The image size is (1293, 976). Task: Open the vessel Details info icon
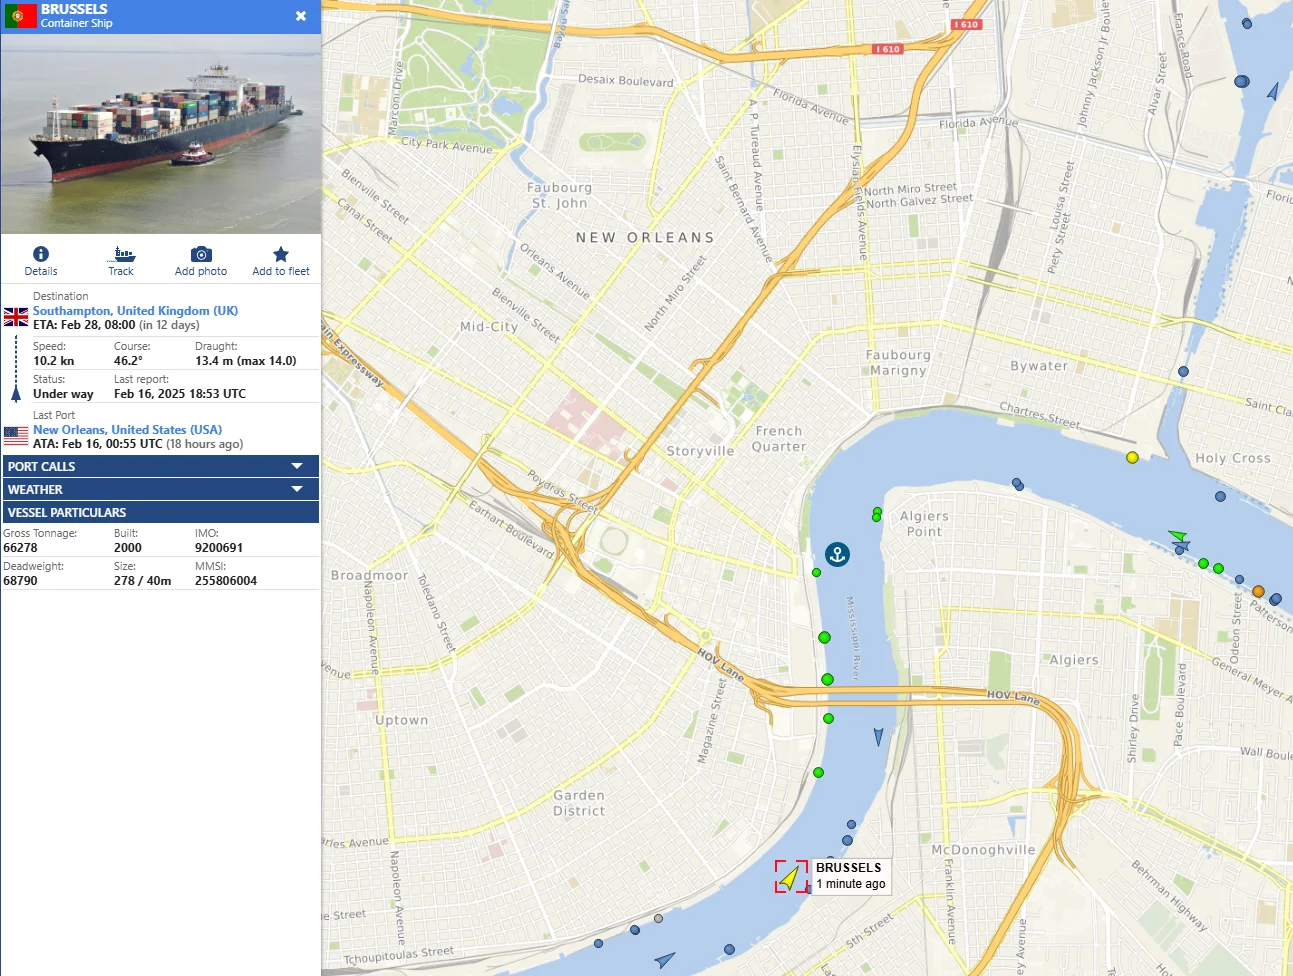pyautogui.click(x=40, y=255)
